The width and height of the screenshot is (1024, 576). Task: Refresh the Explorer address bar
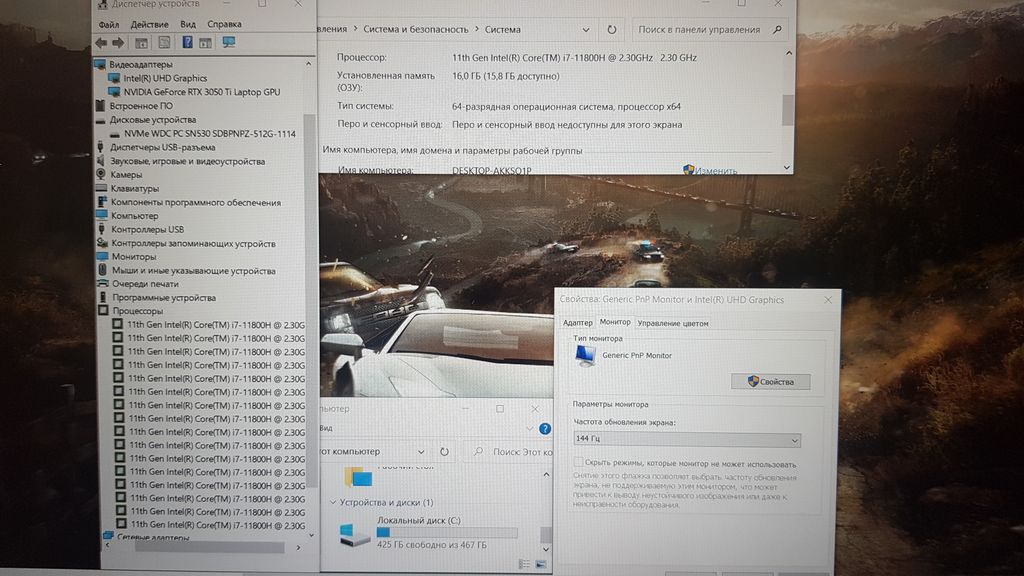click(444, 452)
